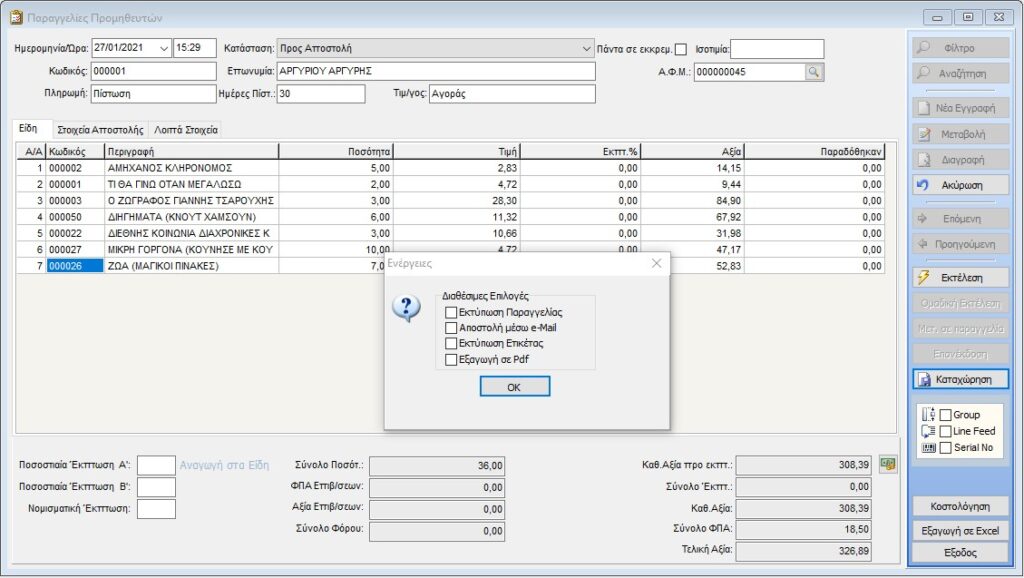The width and height of the screenshot is (1024, 578).
Task: Click the Κοστολόγηση button
Action: pos(960,506)
